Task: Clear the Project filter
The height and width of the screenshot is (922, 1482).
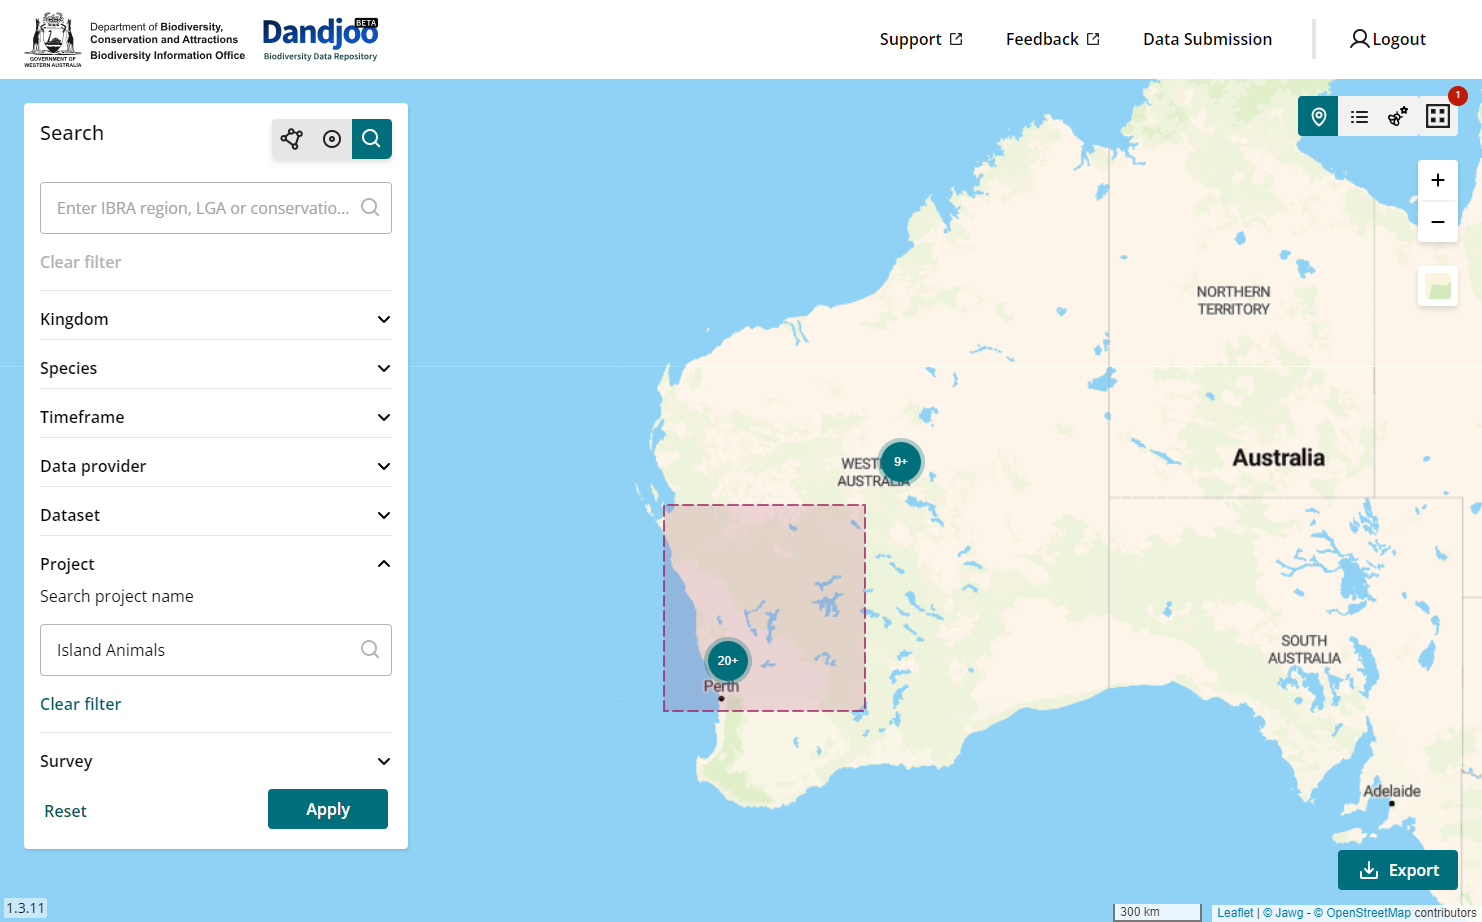Action: (x=81, y=704)
